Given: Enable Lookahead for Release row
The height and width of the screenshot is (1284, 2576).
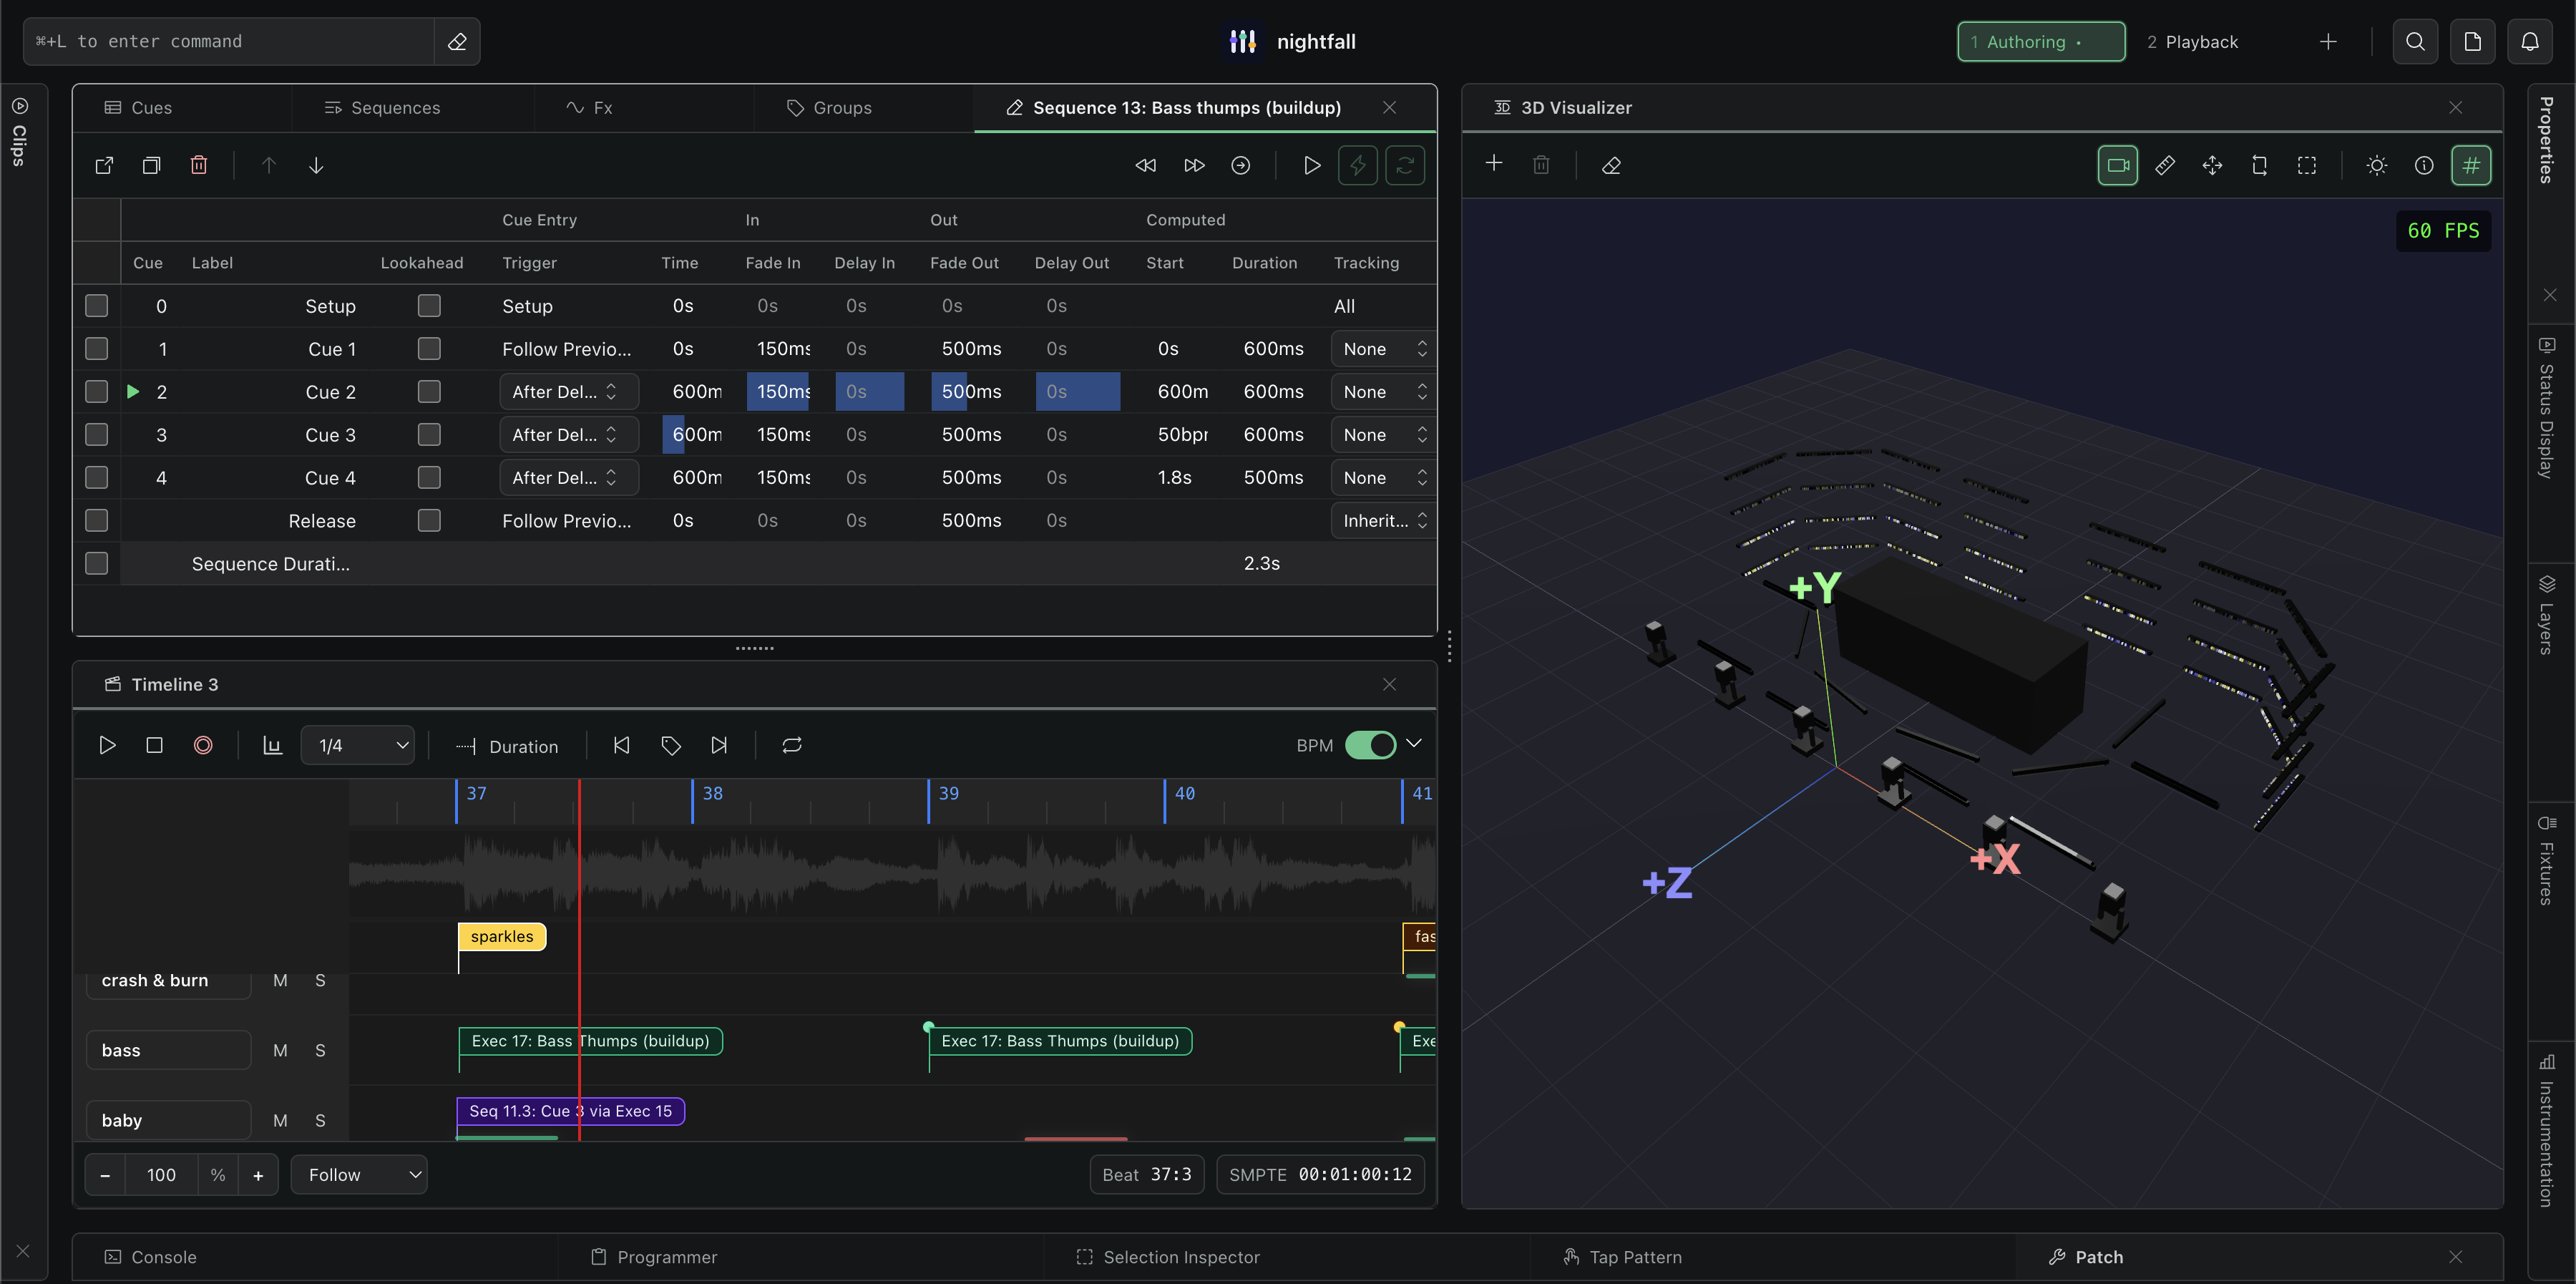Looking at the screenshot, I should 429,520.
